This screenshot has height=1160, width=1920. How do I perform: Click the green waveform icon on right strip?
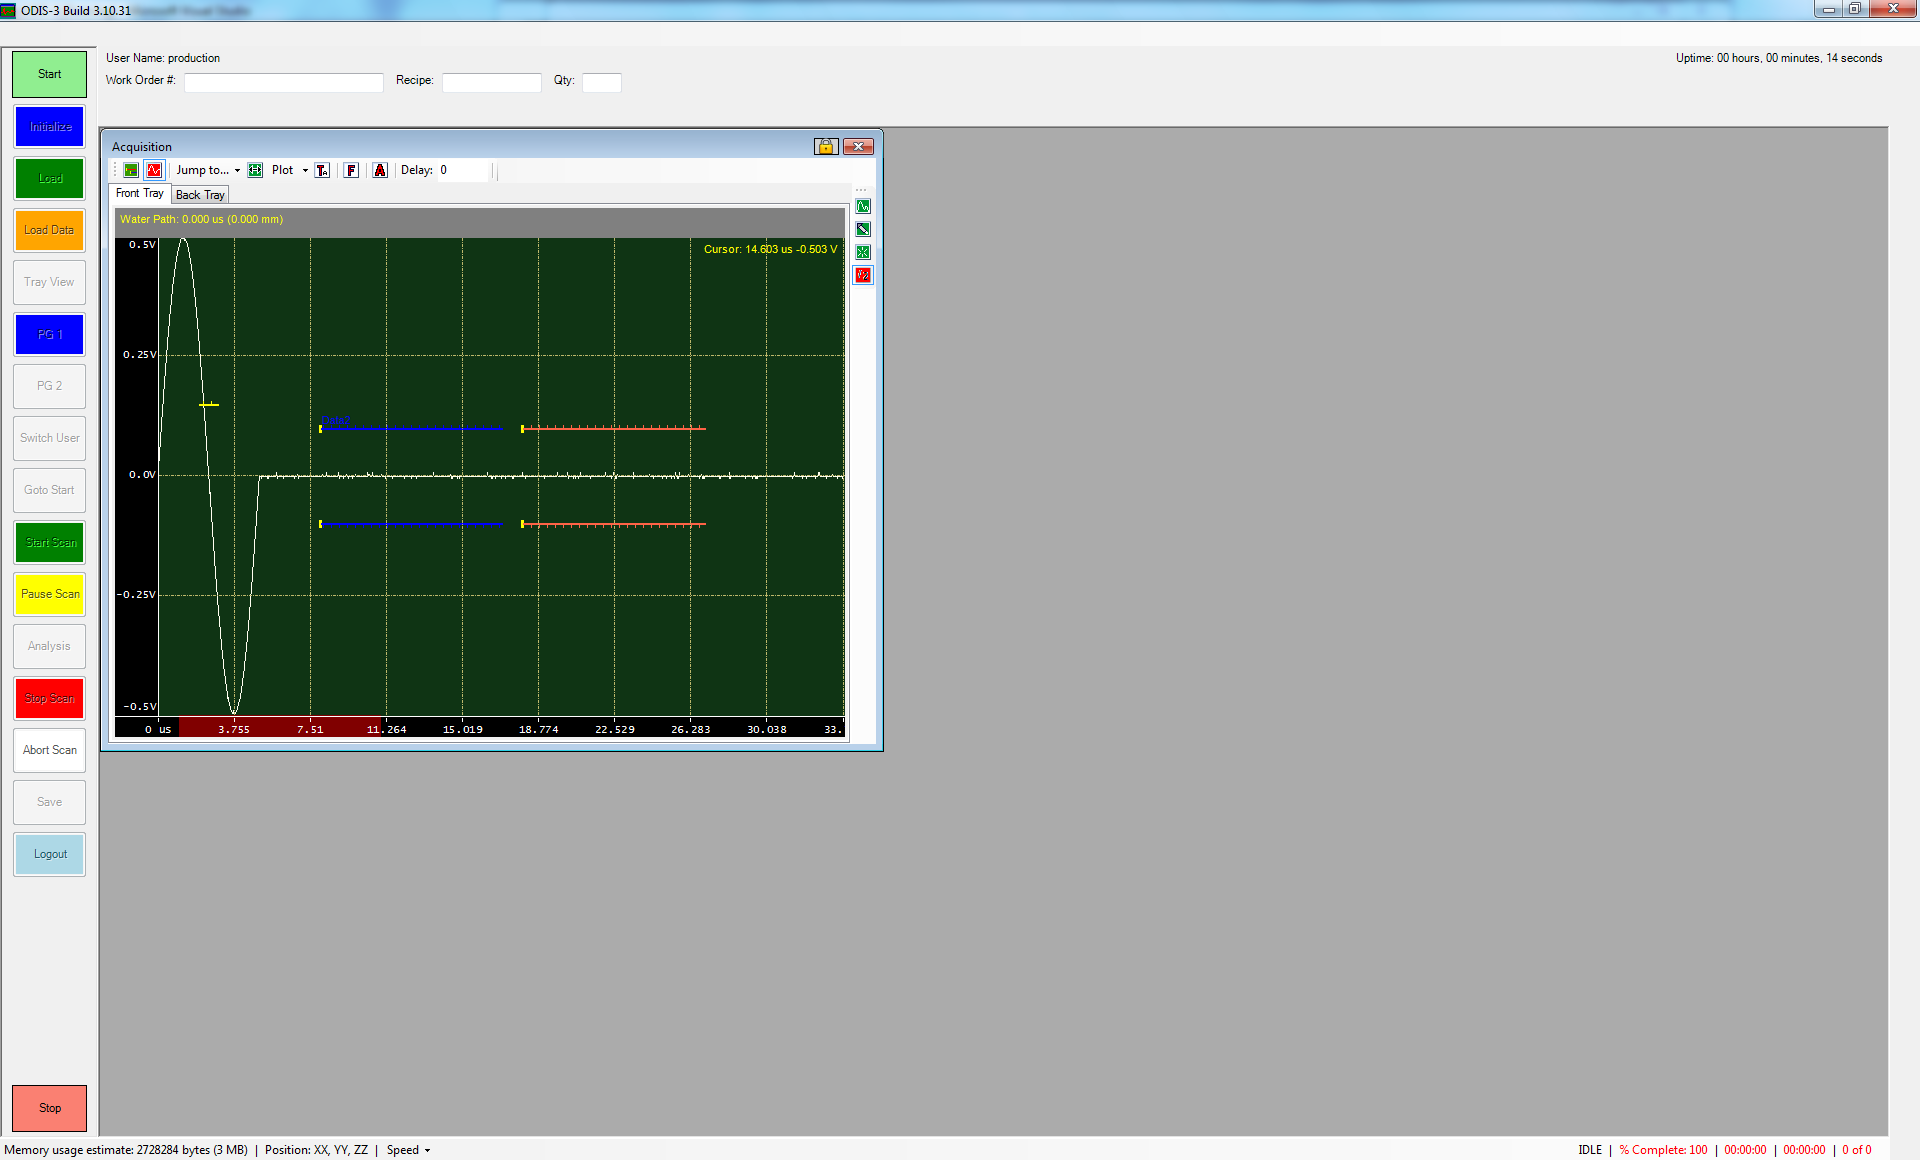click(x=863, y=206)
